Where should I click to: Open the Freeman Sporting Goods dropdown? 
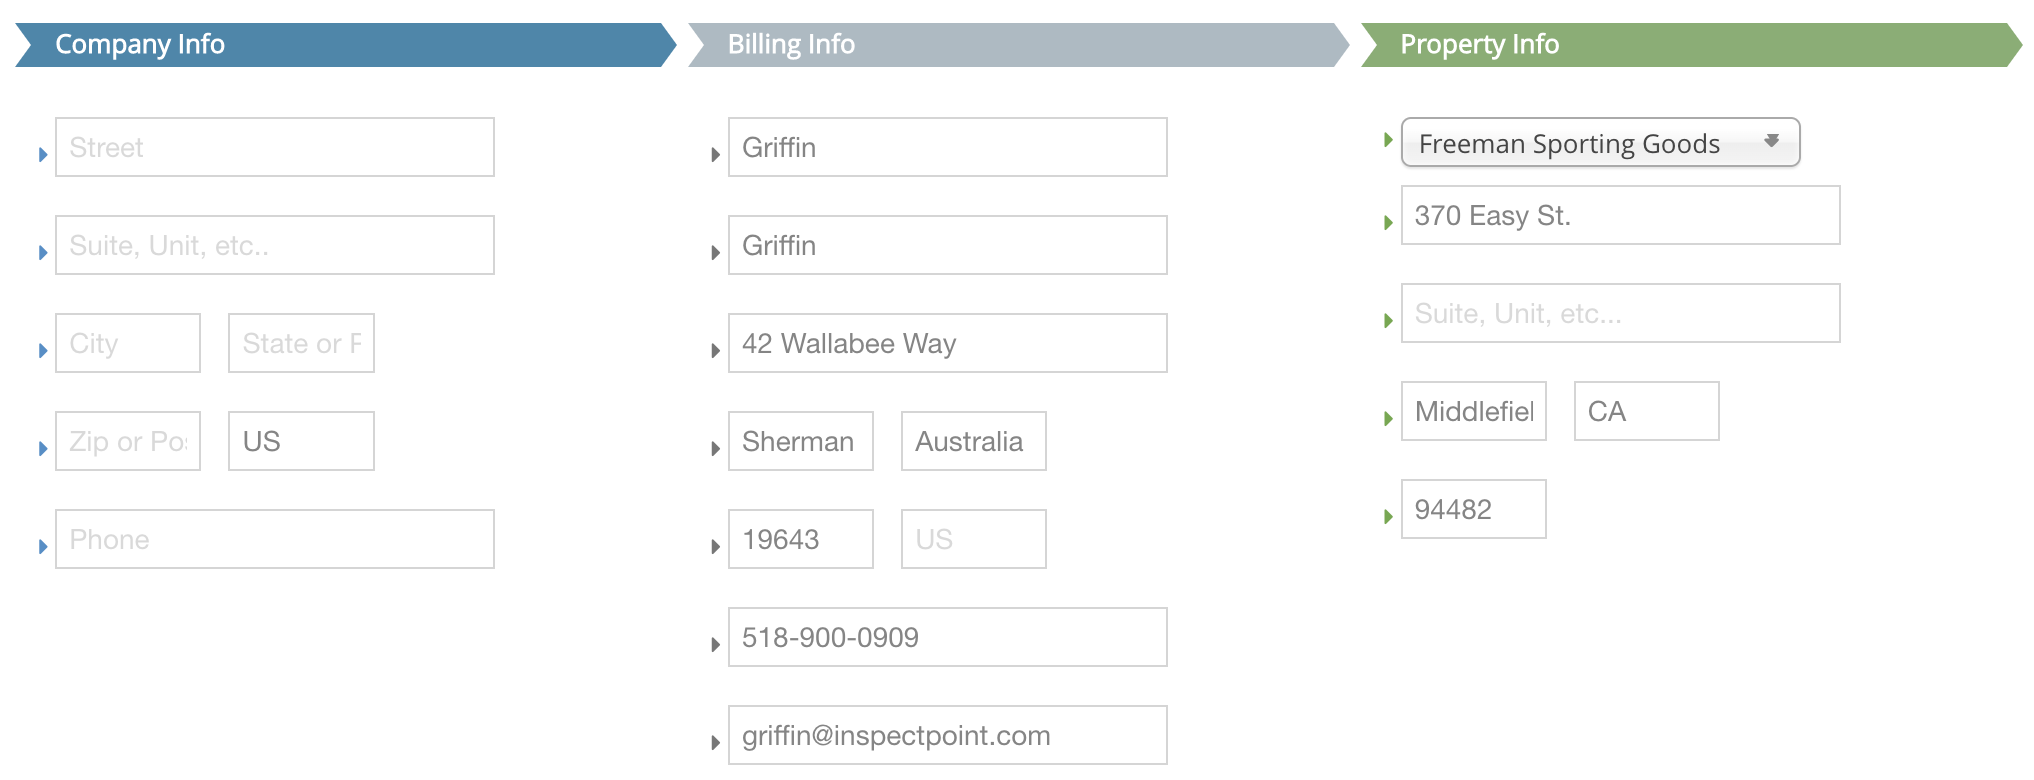(1600, 143)
